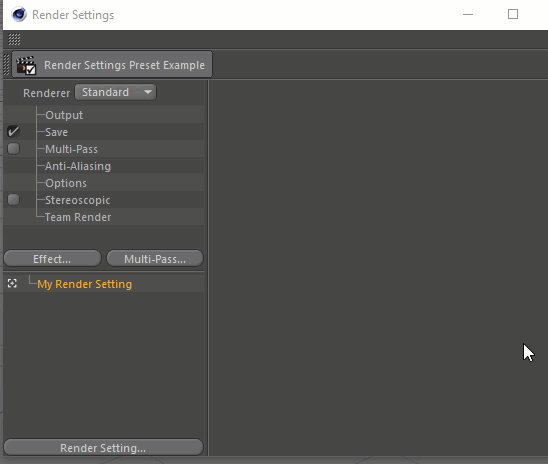Select the Options settings entry
This screenshot has height=464, width=548.
coord(66,183)
